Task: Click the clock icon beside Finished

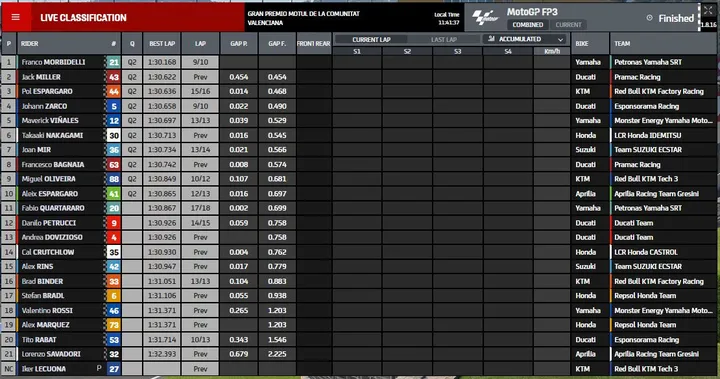Action: click(649, 18)
